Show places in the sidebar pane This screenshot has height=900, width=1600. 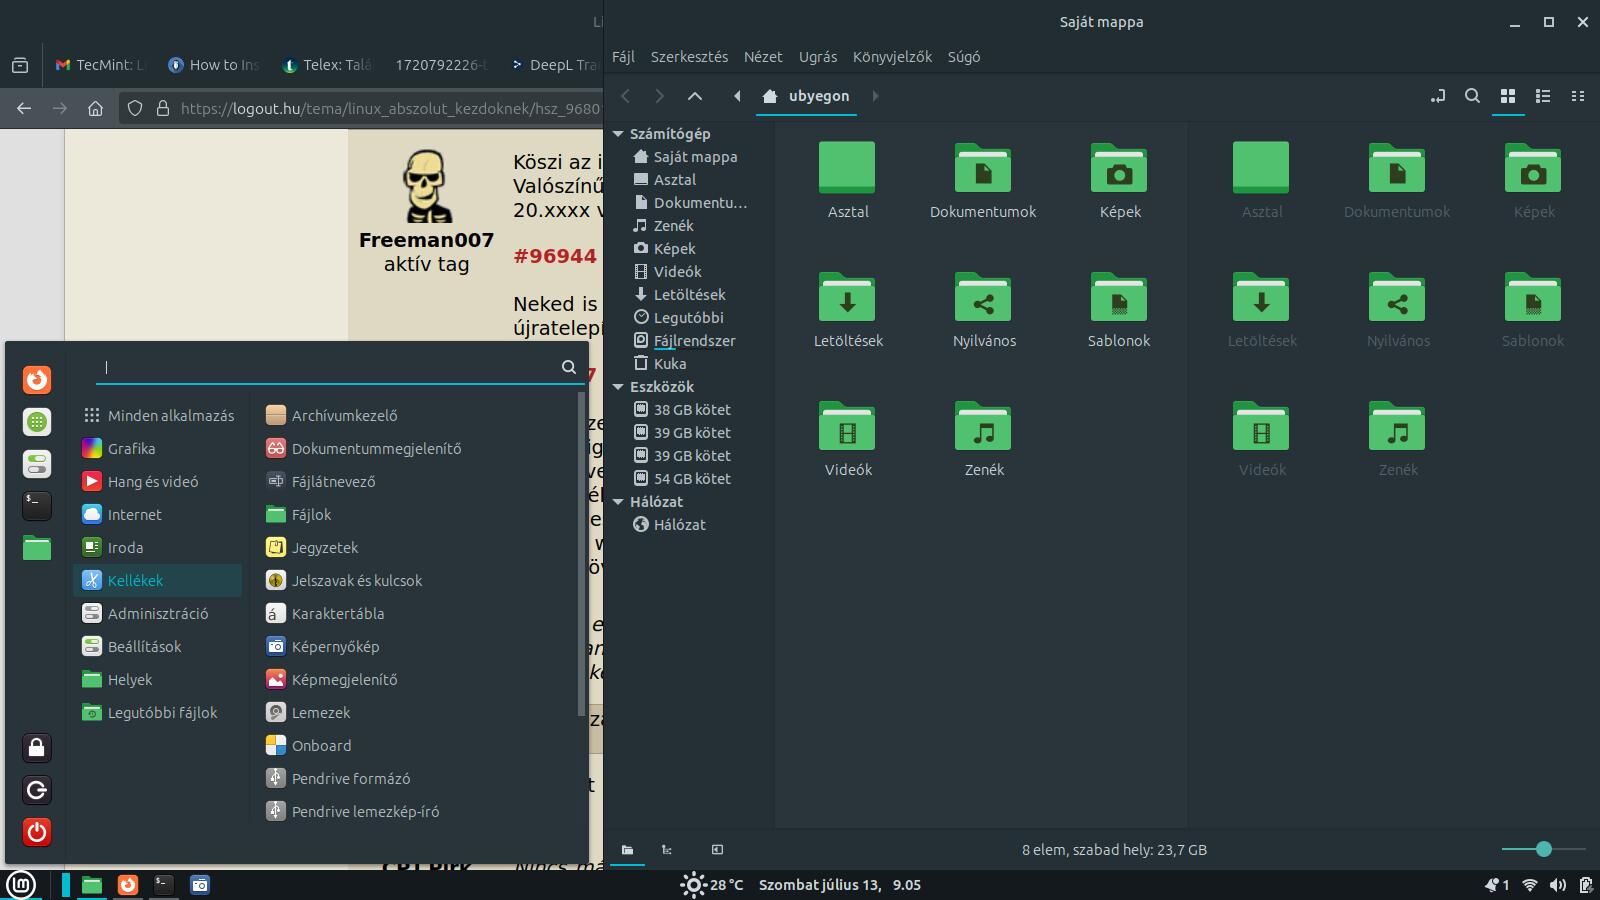pos(627,850)
